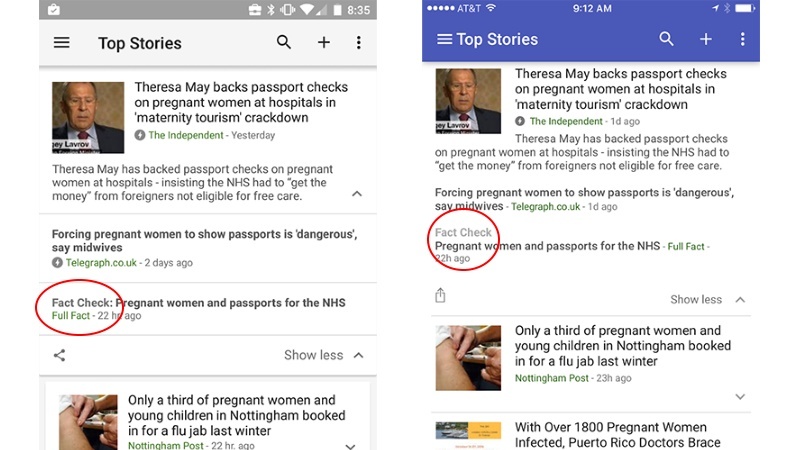Viewport: 800px width, 450px height.
Task: Tap plus icon in blue iOS header
Action: 706,39
